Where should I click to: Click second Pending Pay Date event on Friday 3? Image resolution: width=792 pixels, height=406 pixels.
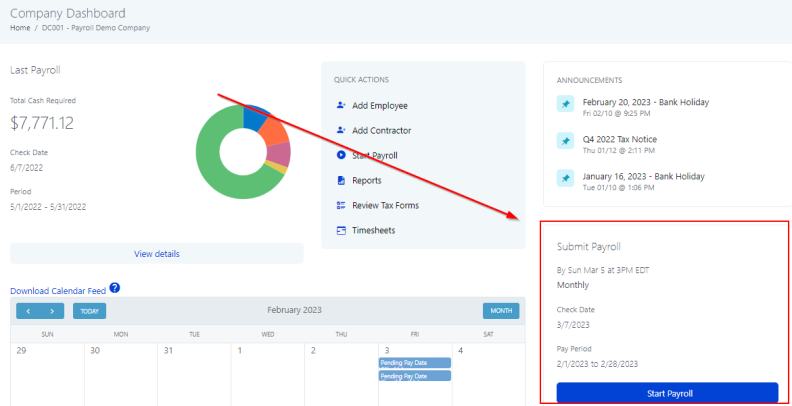[415, 376]
